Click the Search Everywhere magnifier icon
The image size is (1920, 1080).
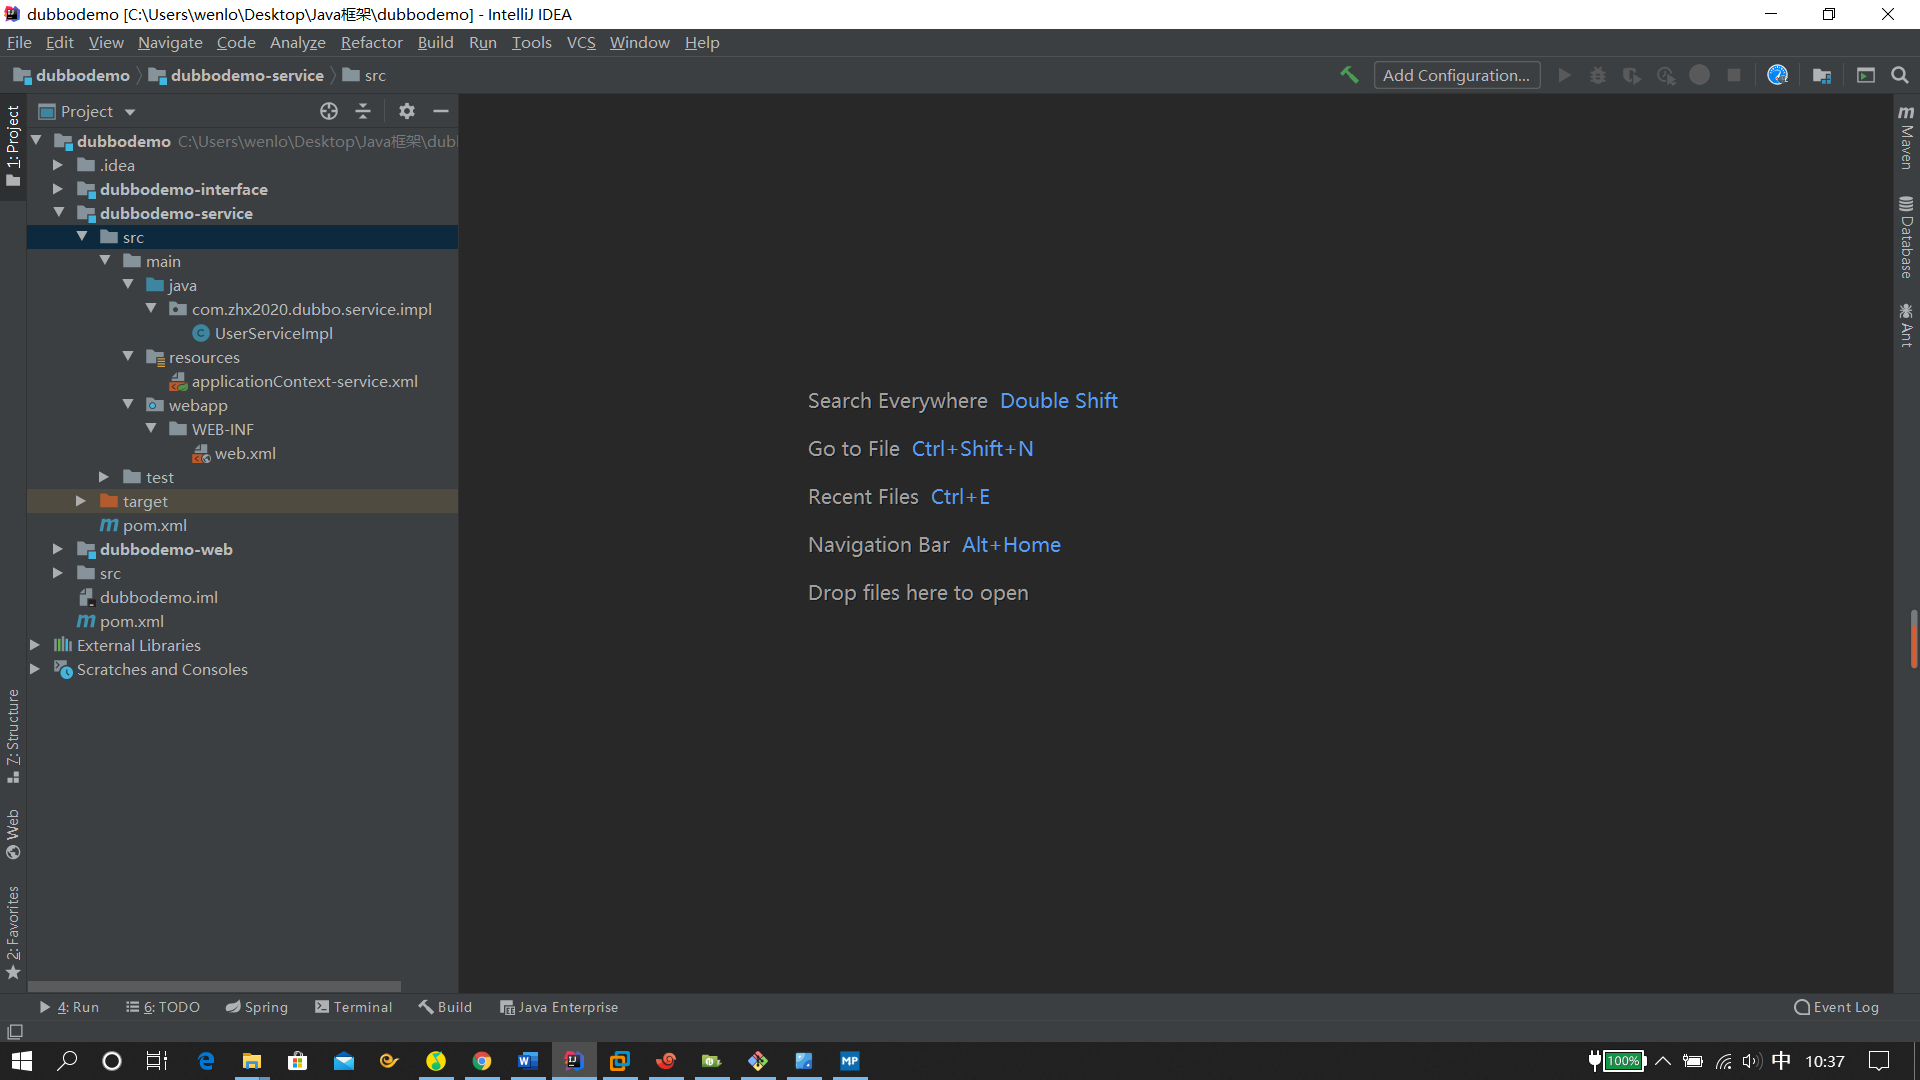[x=1900, y=75]
